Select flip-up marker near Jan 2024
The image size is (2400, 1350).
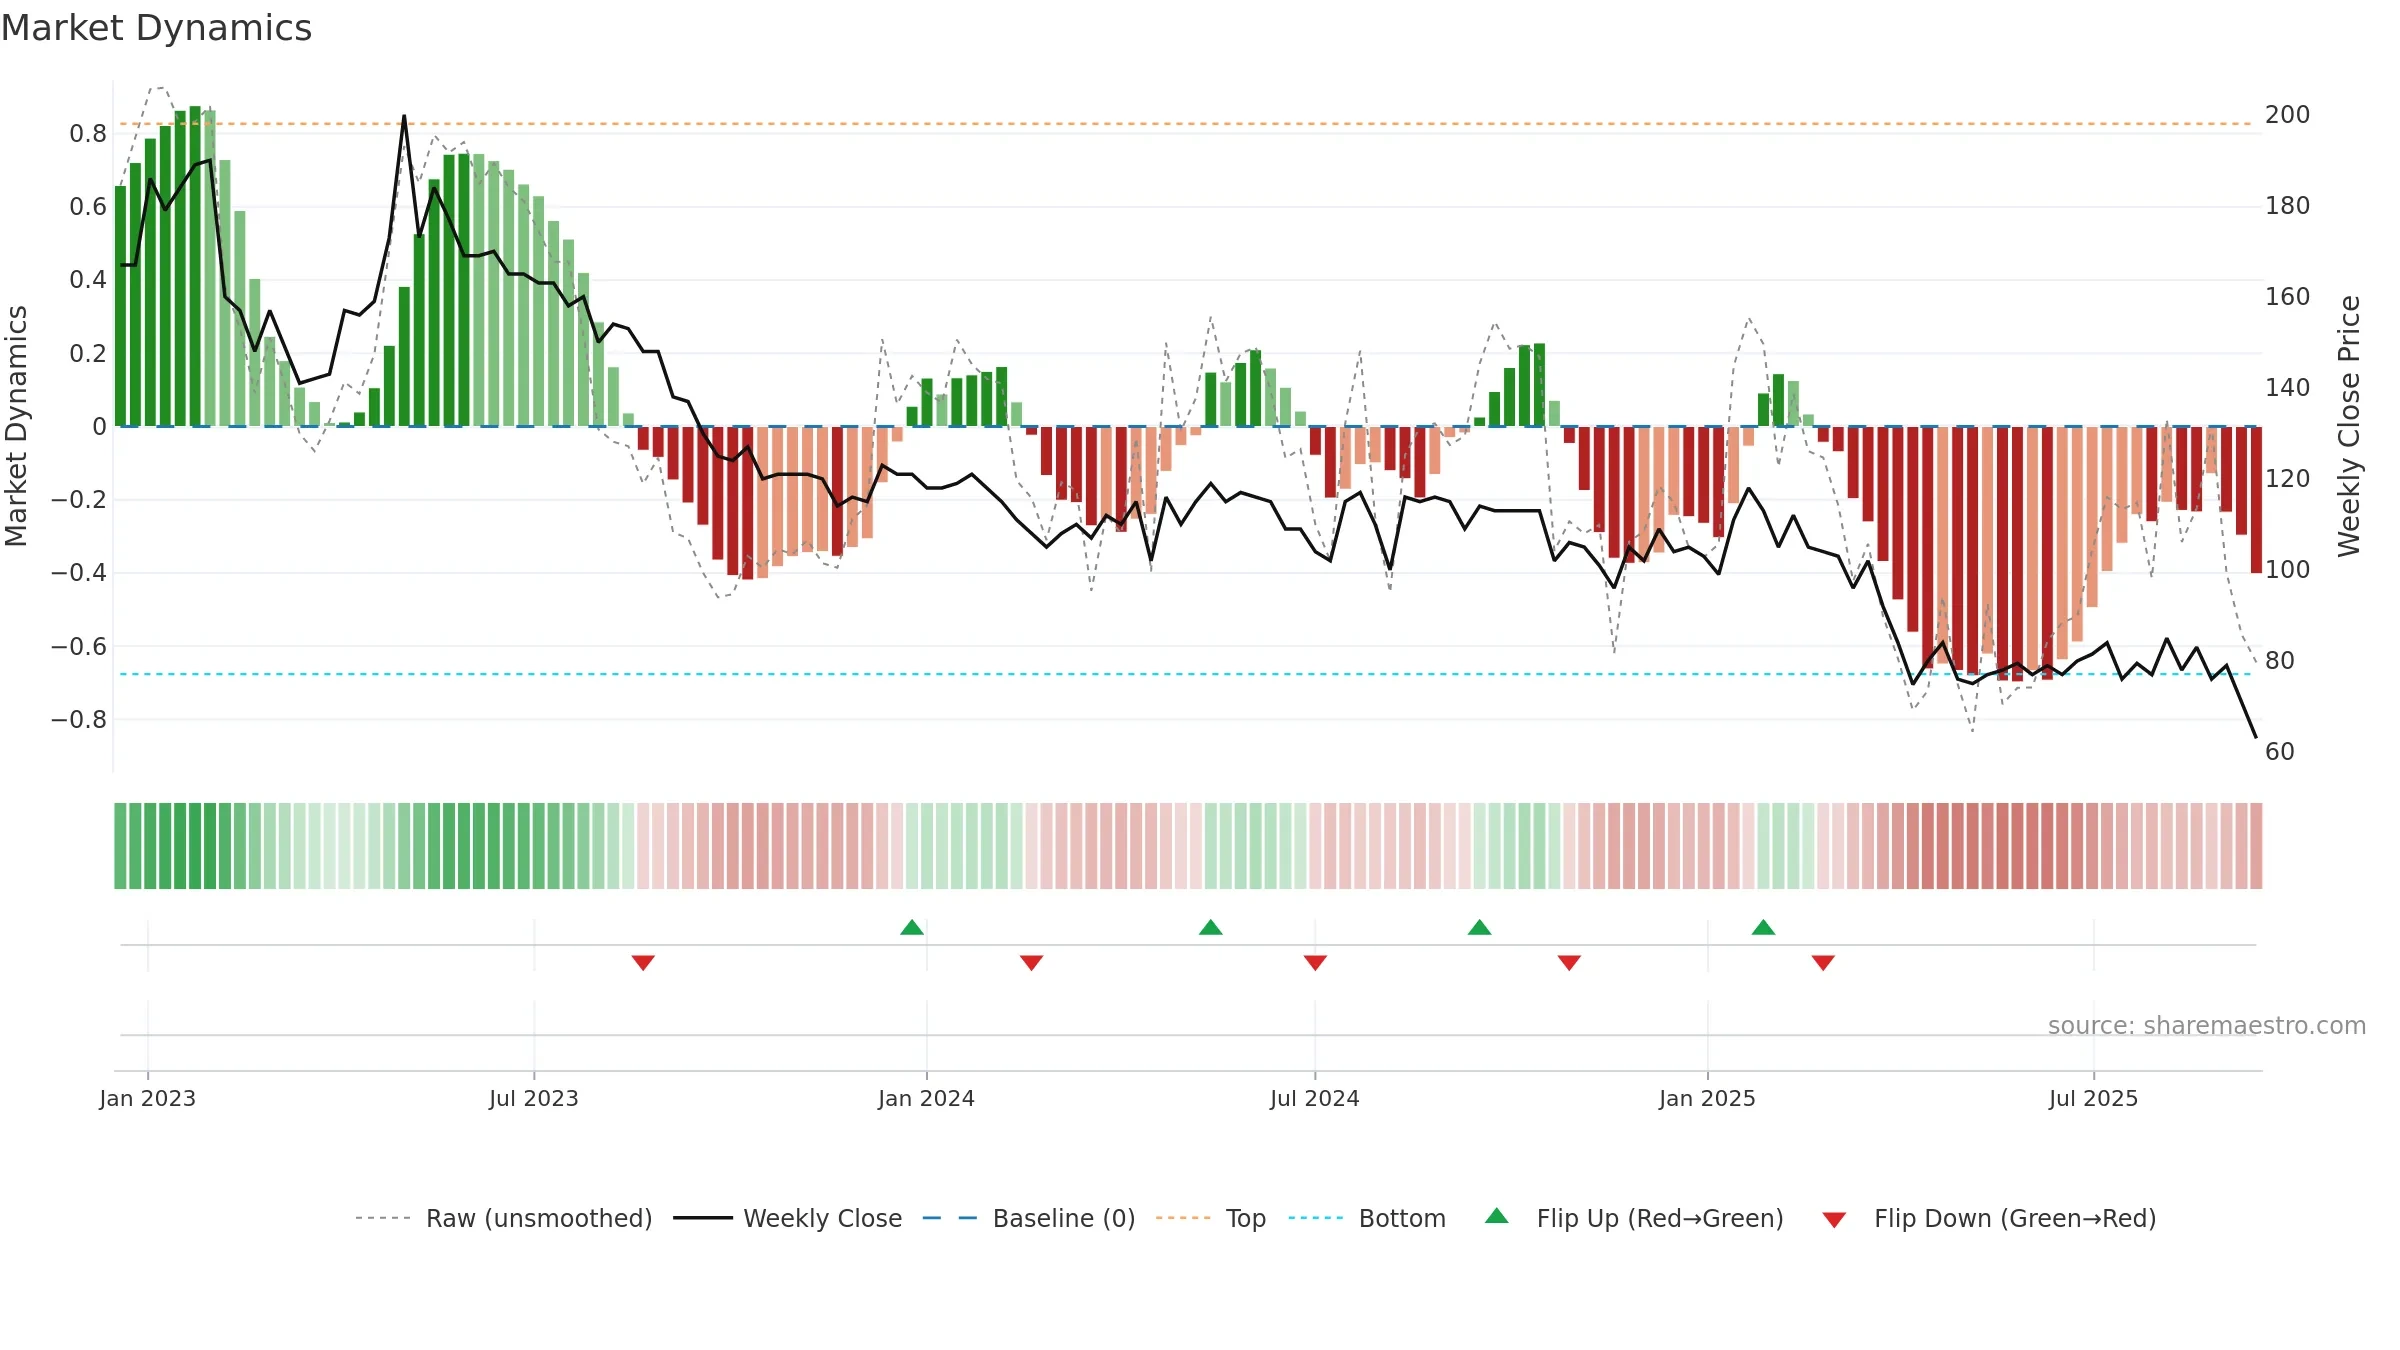912,927
